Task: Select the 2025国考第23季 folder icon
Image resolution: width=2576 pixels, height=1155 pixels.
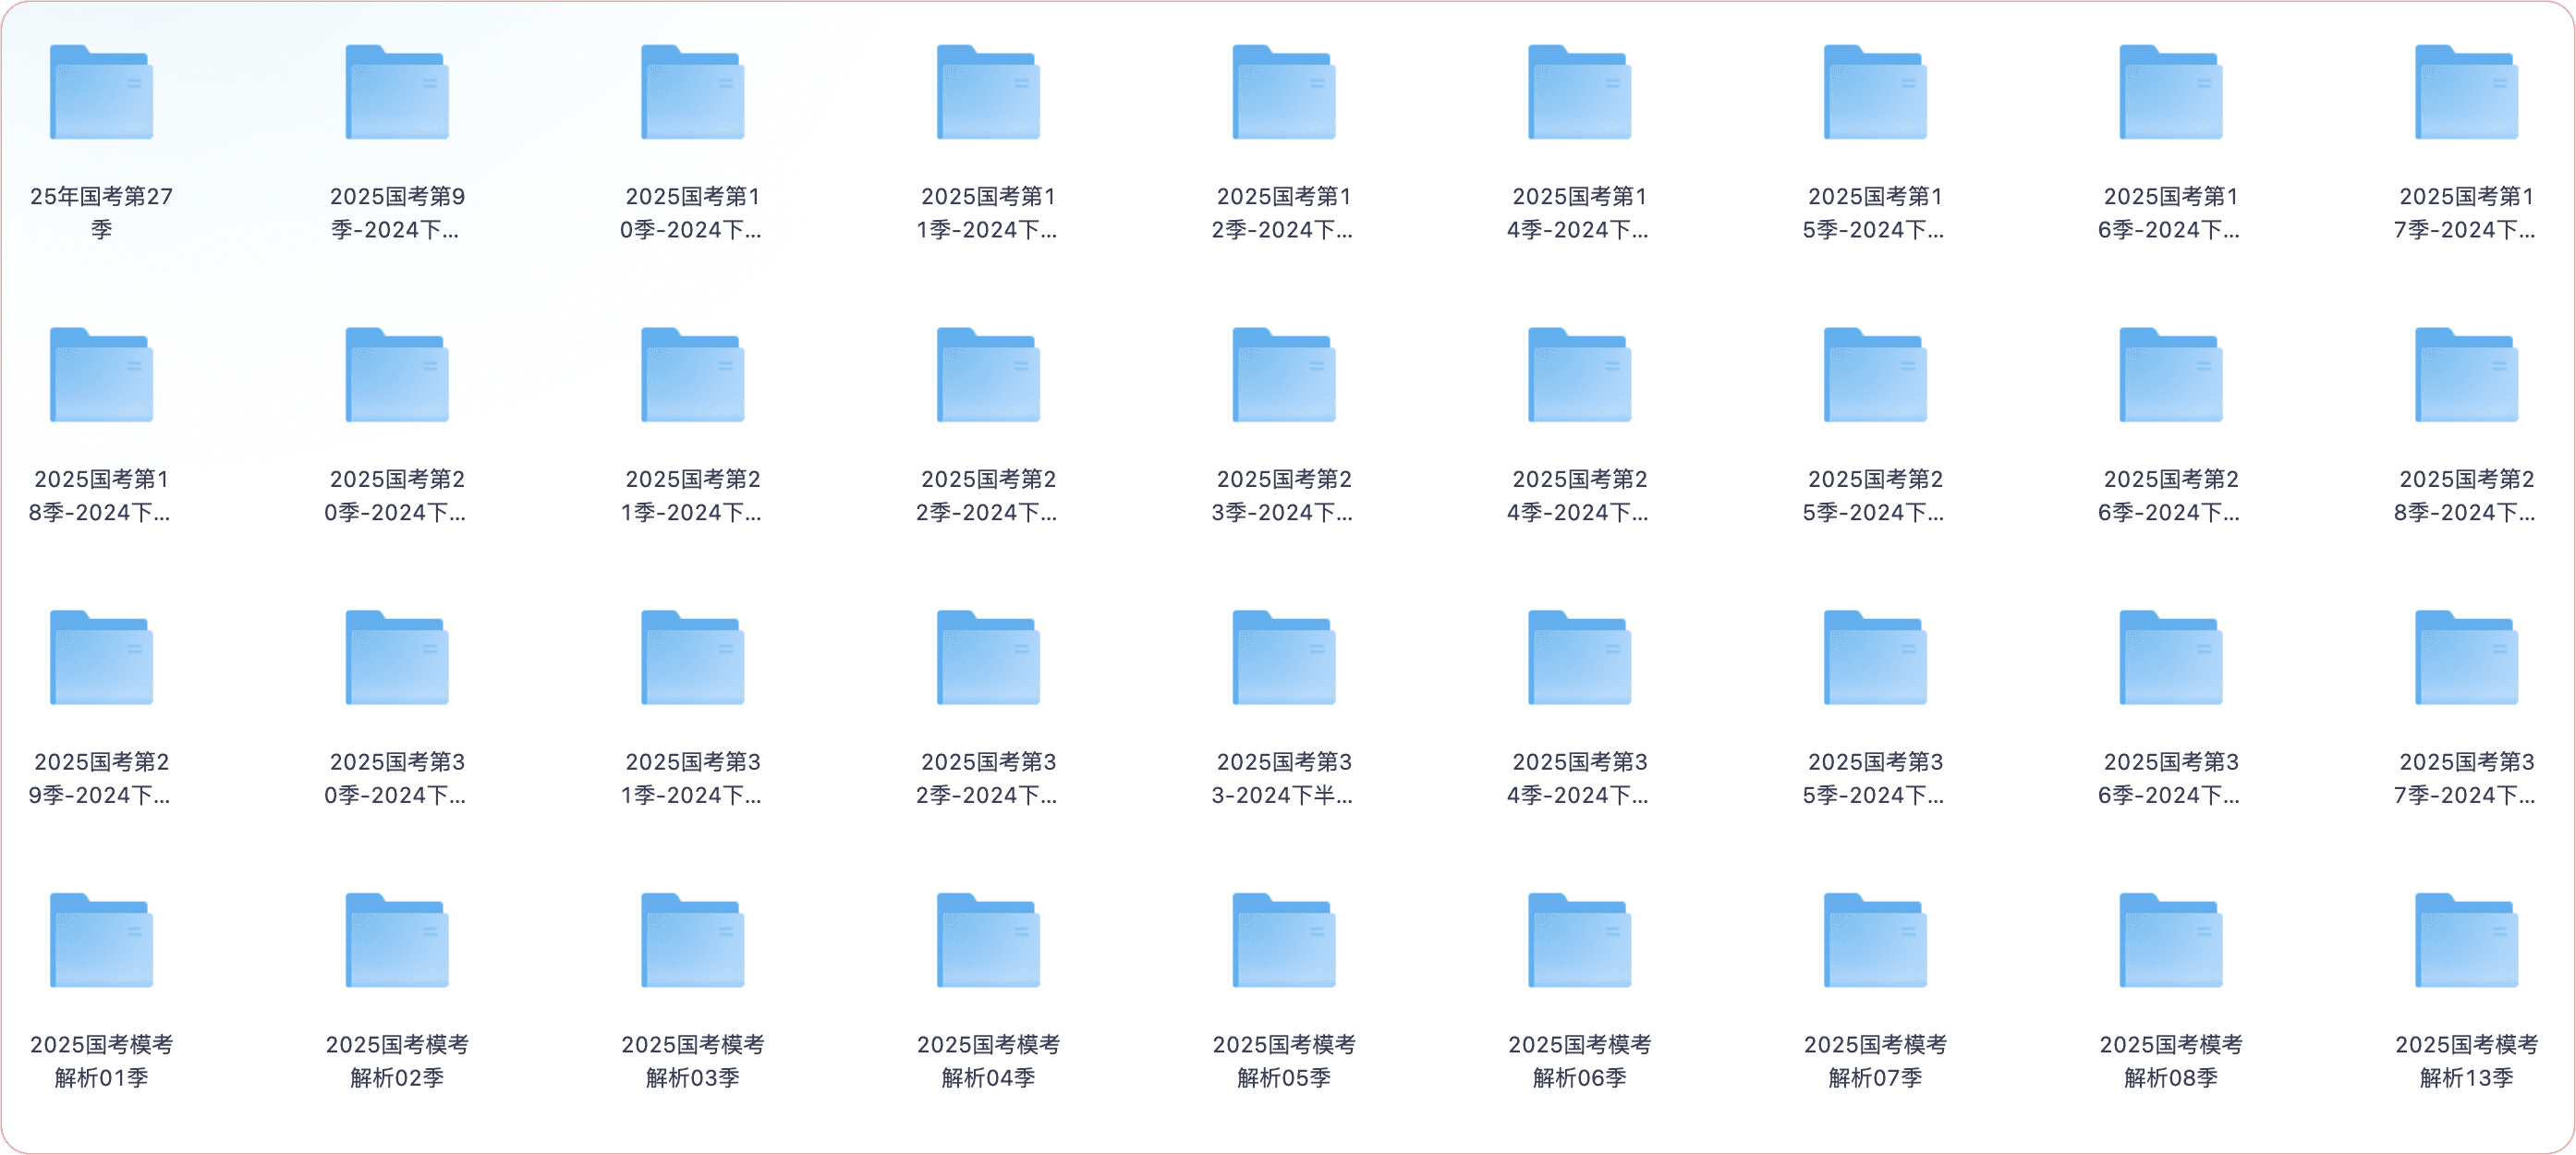Action: [x=1284, y=375]
